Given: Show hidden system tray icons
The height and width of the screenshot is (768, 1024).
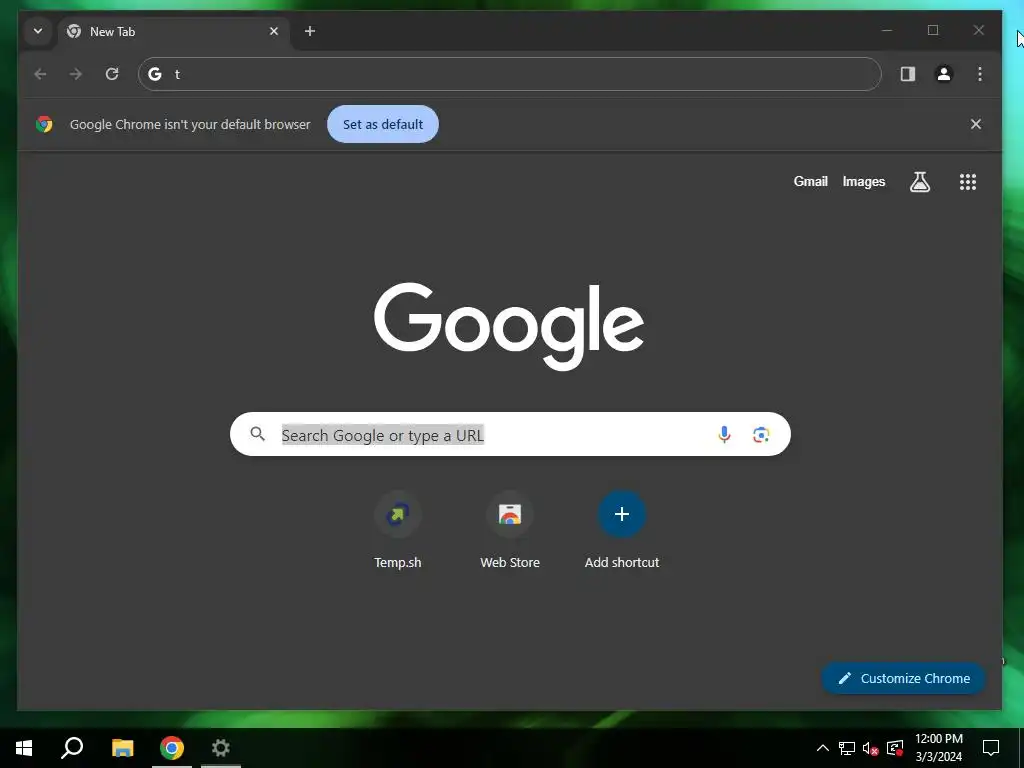Looking at the screenshot, I should (823, 748).
